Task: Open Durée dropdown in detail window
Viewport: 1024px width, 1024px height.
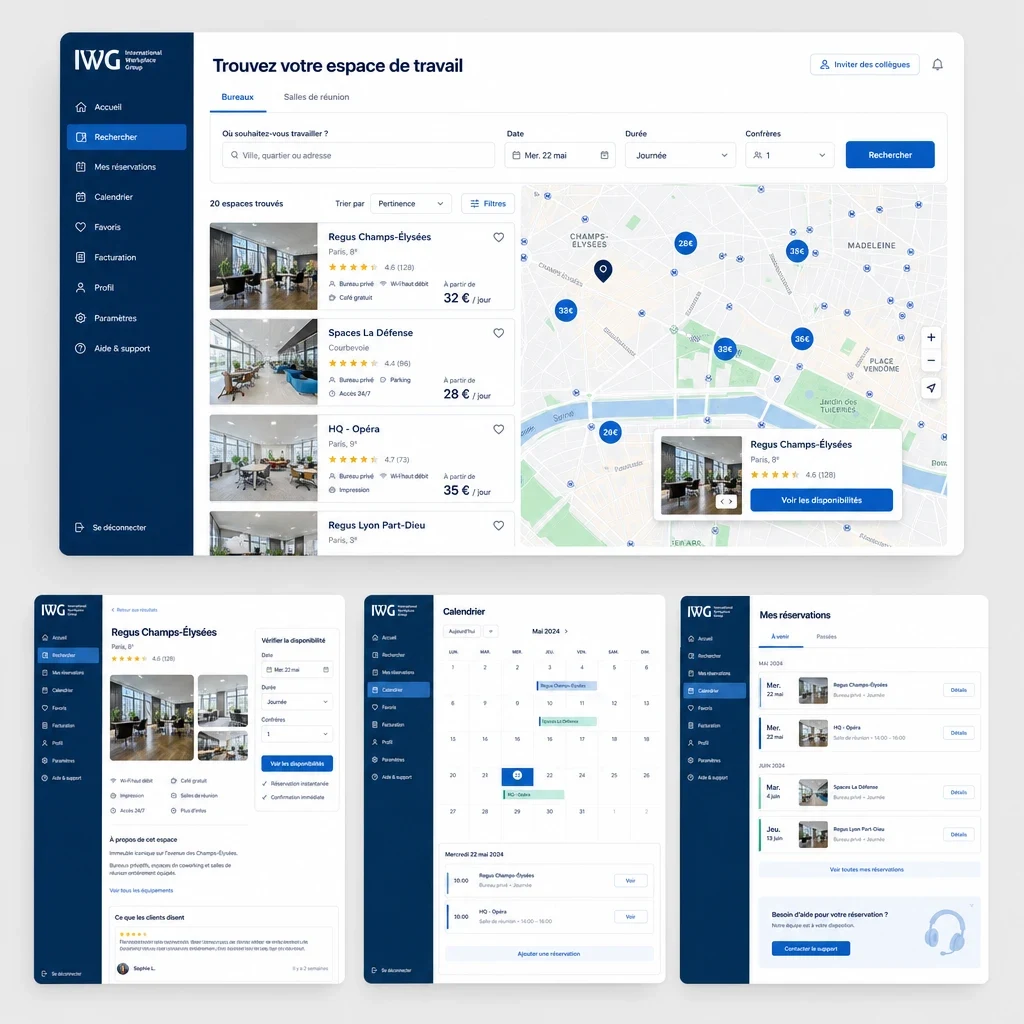Action: tap(297, 702)
